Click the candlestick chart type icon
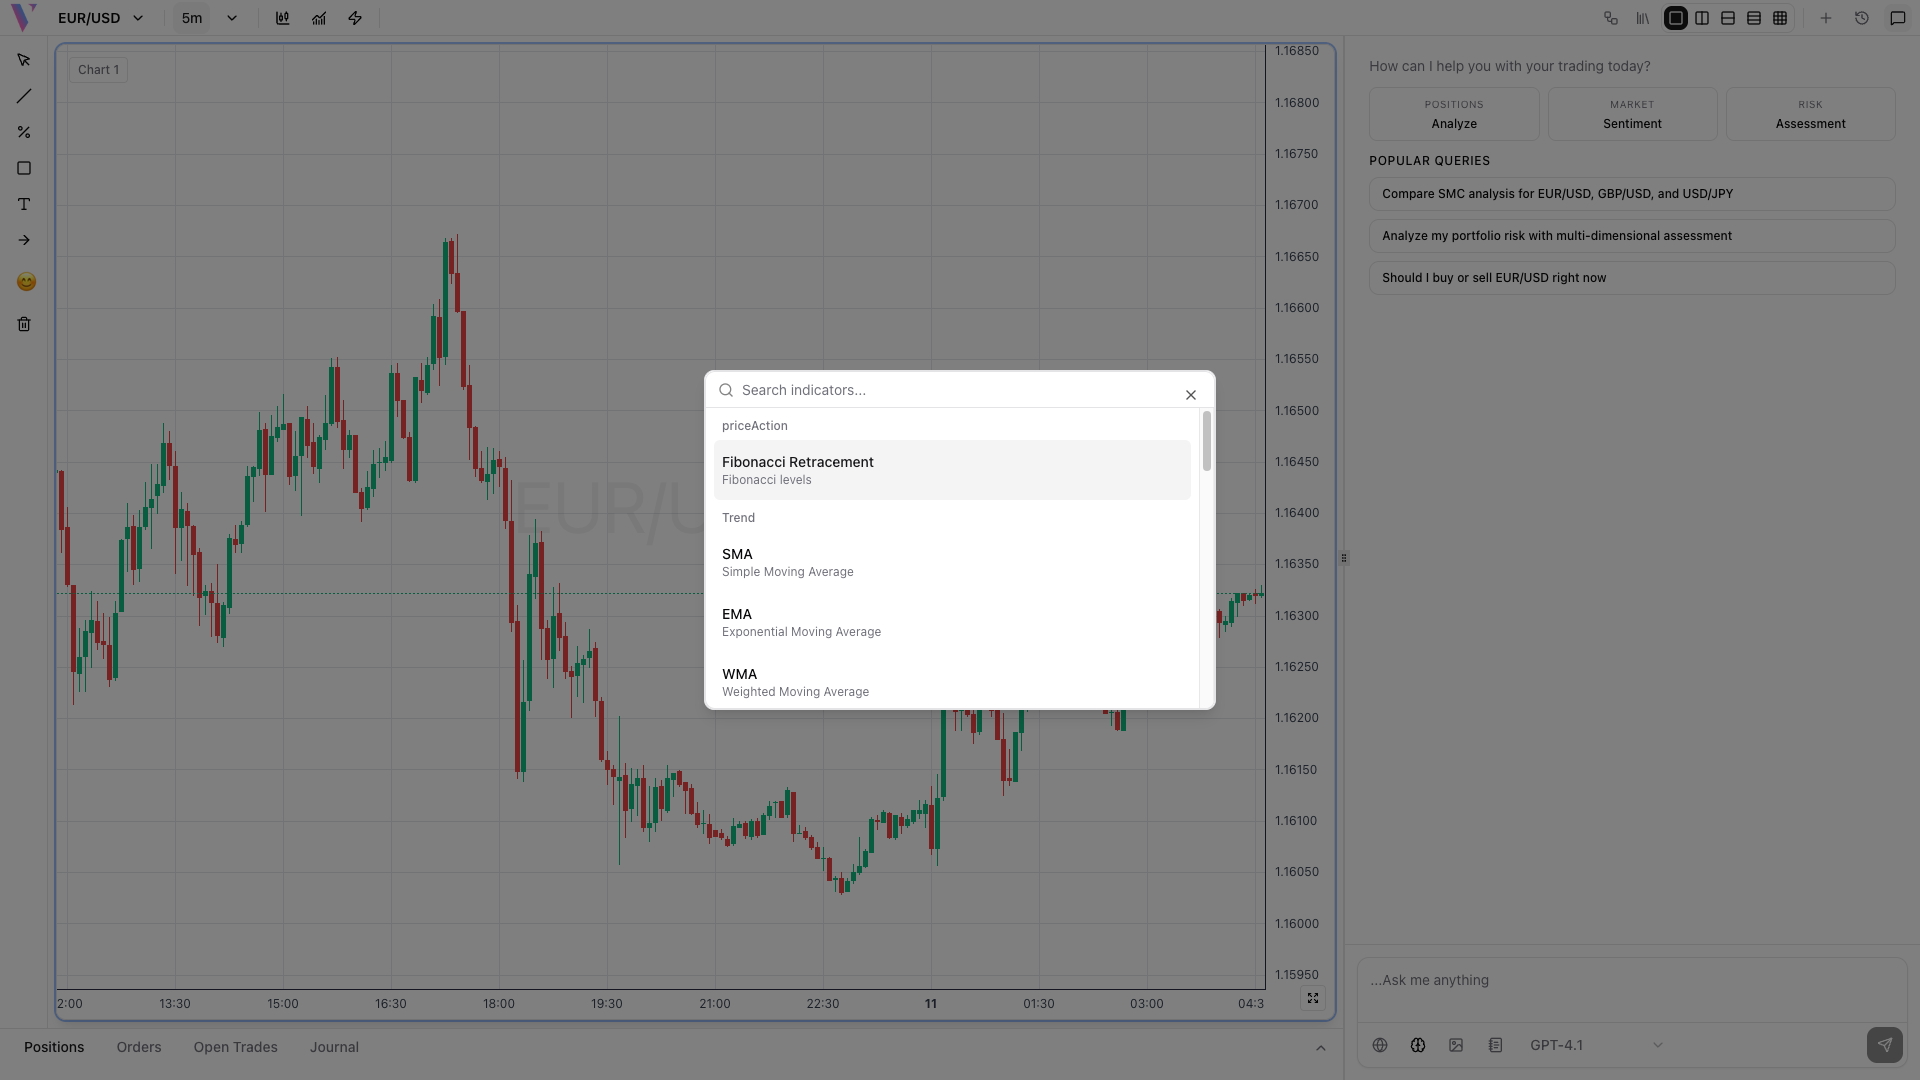 283,18
